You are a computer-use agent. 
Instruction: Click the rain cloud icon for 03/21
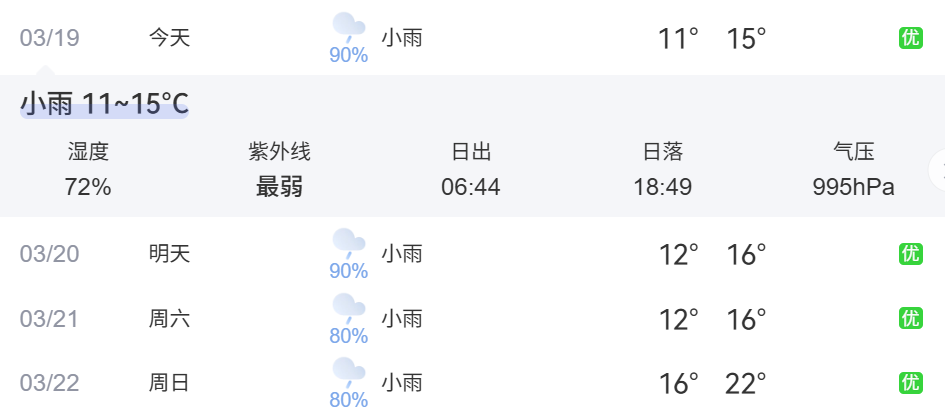348,308
